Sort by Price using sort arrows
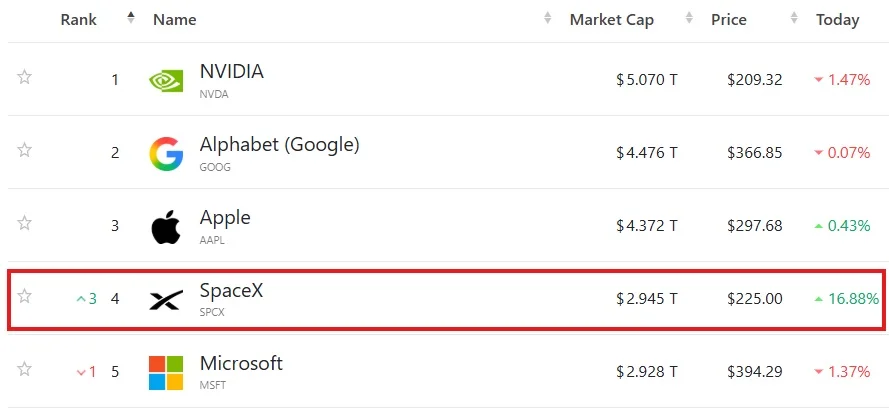889x410 pixels. (794, 18)
